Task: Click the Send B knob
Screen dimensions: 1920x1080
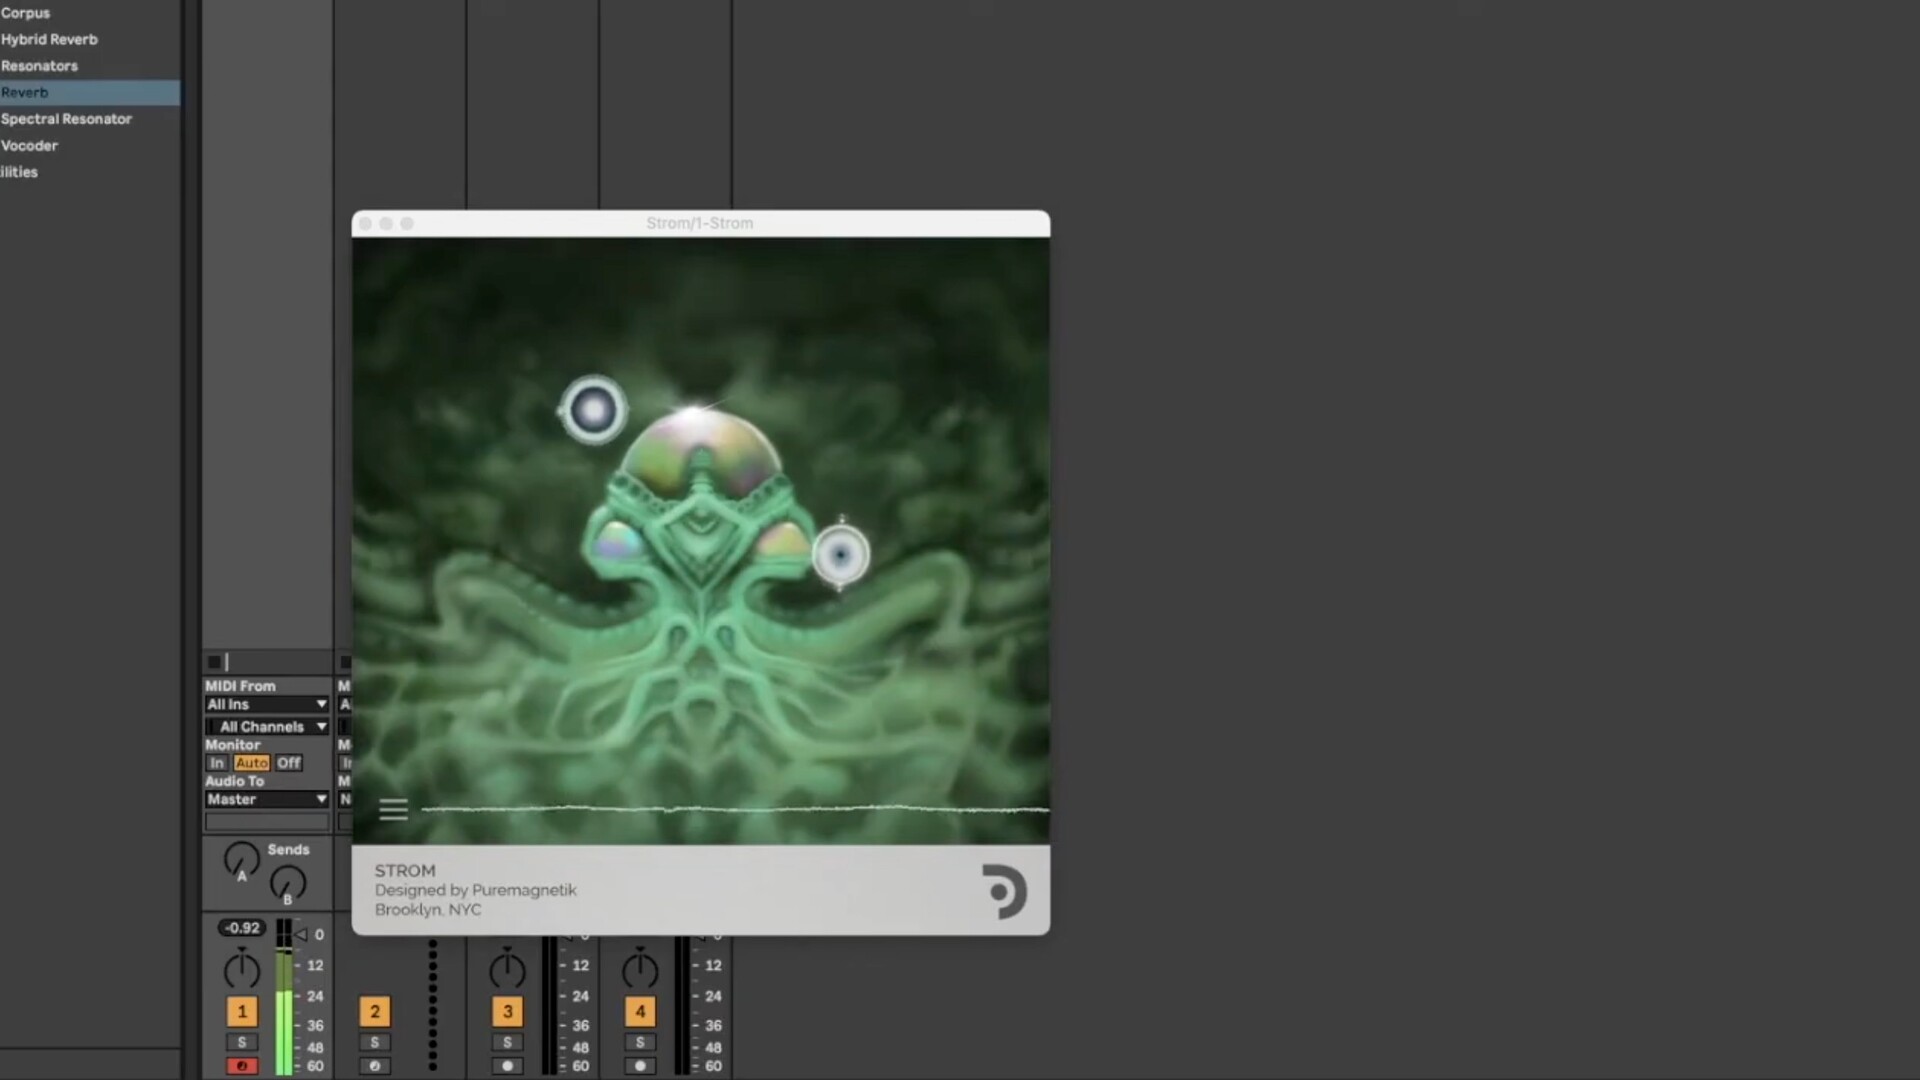Action: point(288,884)
